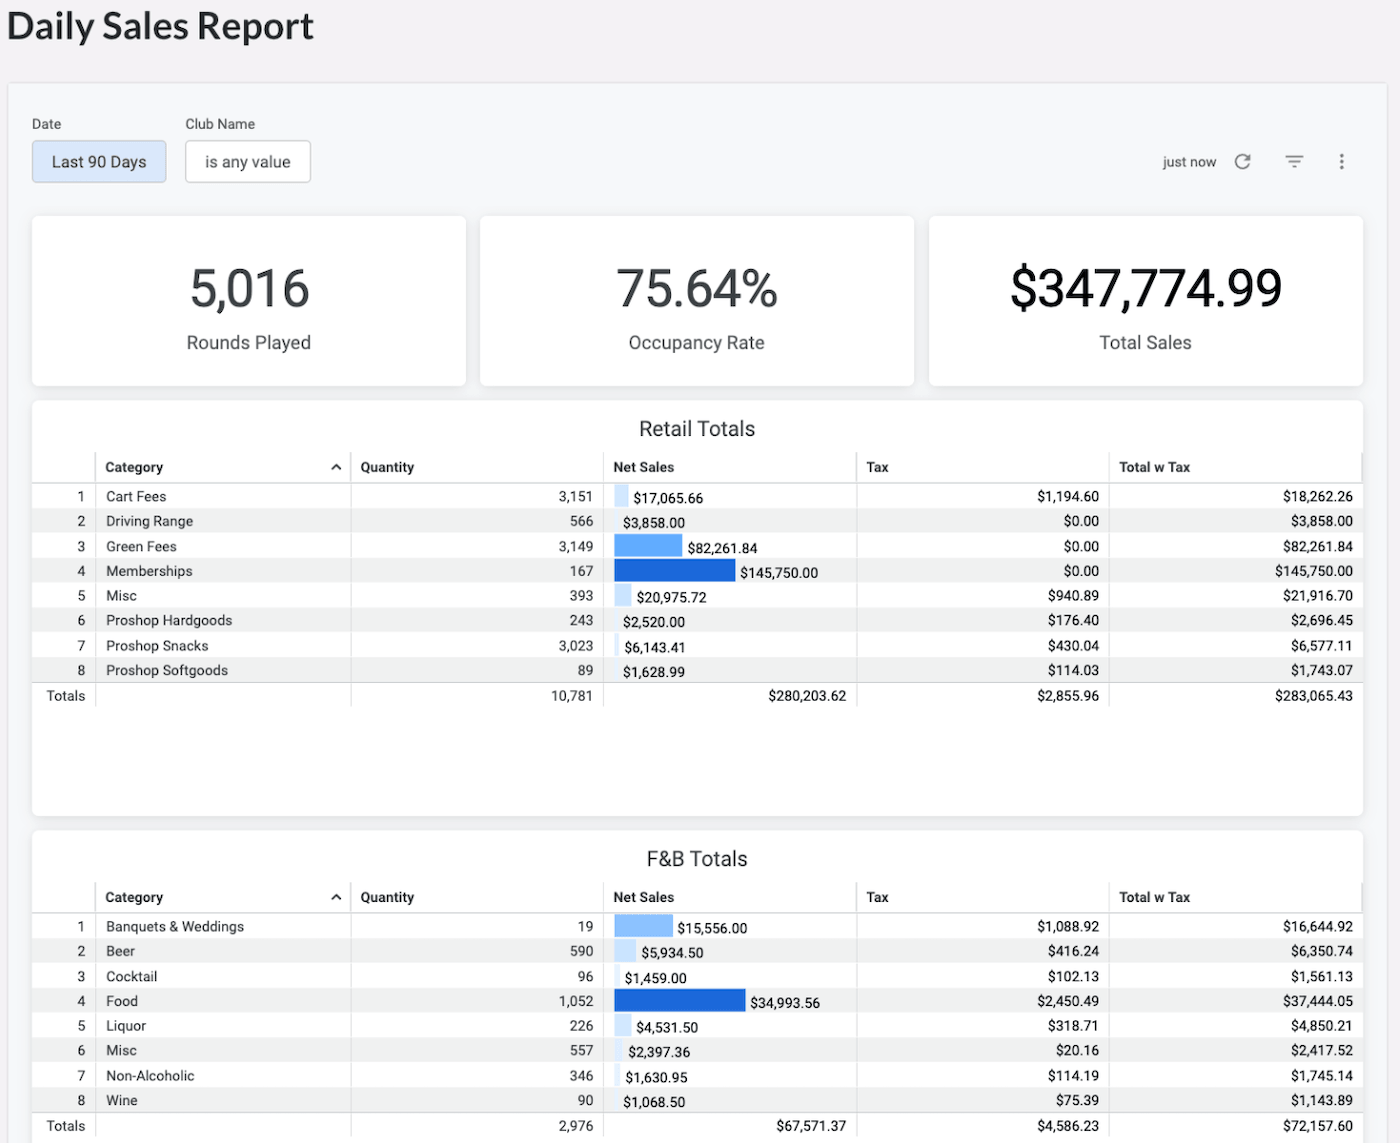The image size is (1400, 1143).
Task: Click the $72,157.60 F&B grand total
Action: [x=1318, y=1126]
